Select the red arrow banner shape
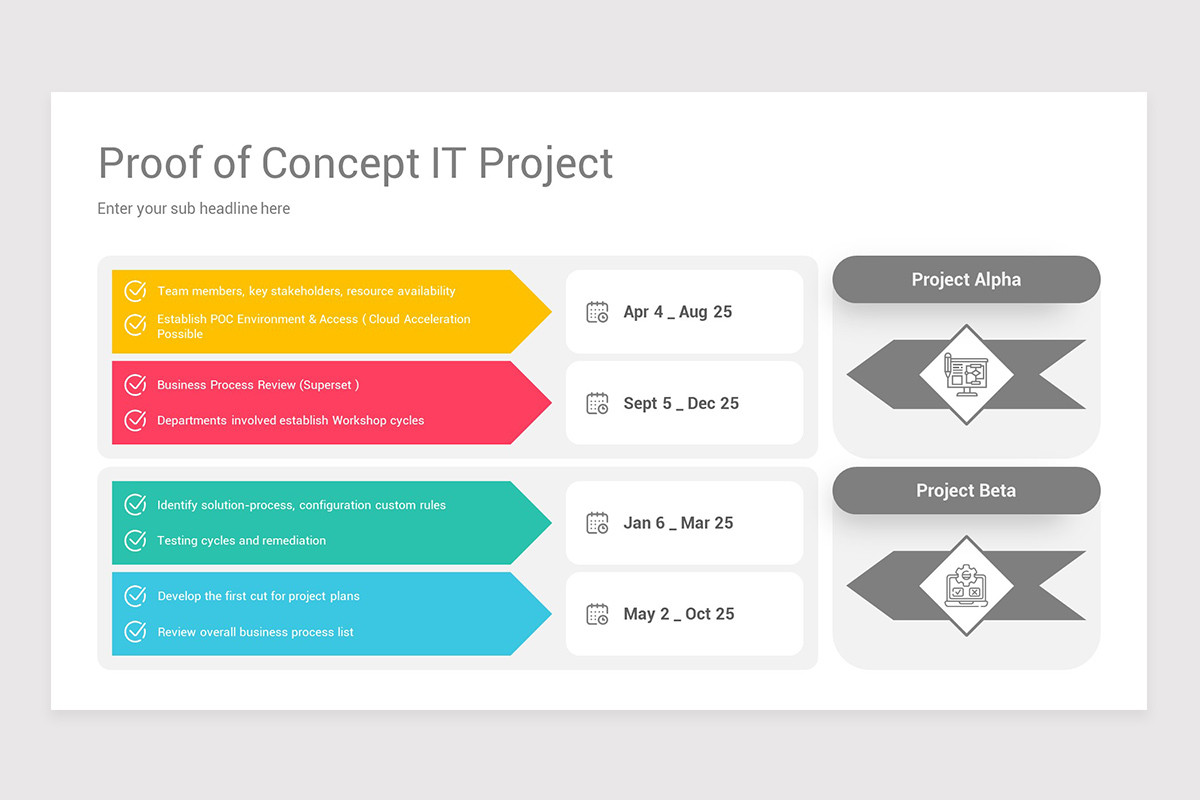 pos(331,403)
